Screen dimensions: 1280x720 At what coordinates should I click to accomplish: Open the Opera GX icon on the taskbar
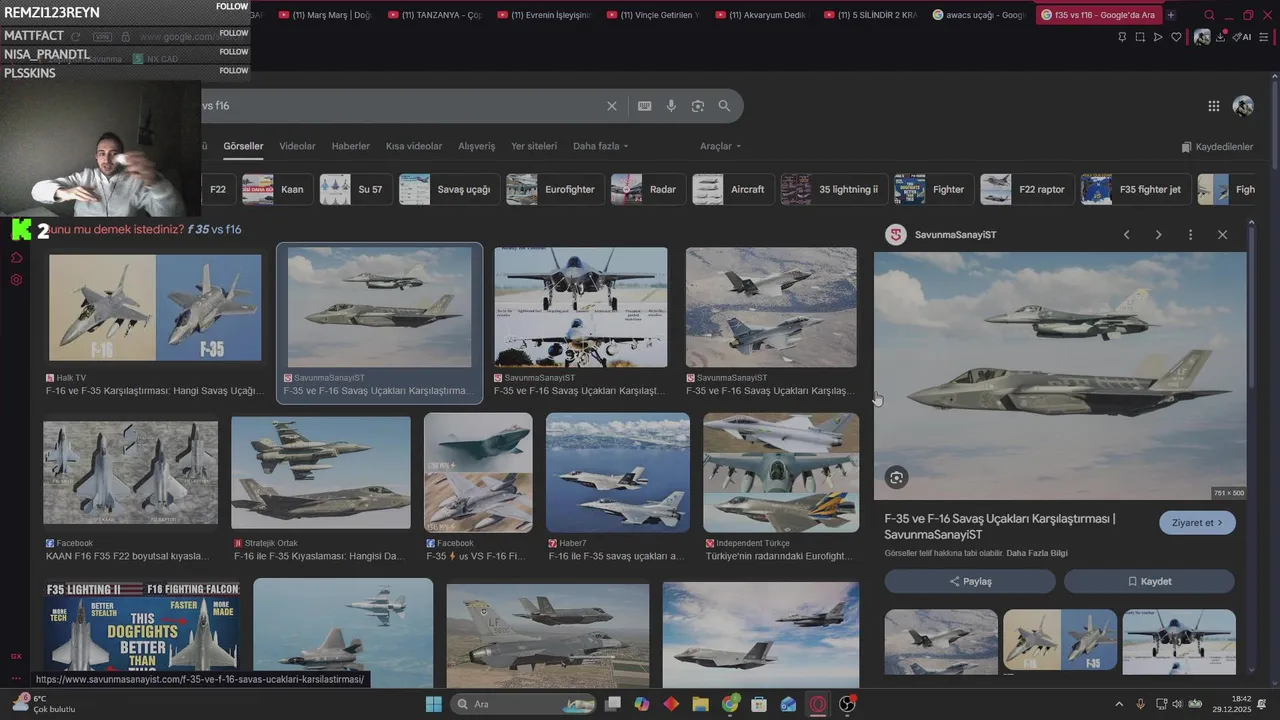point(818,704)
